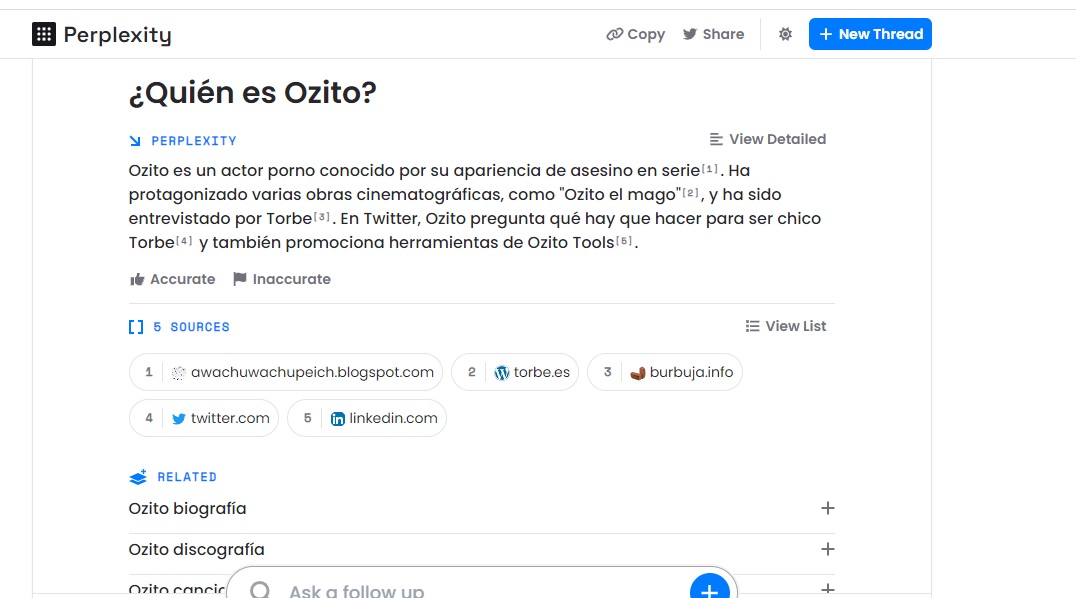Click the thumbs-up icon beside Accurate
The width and height of the screenshot is (1076, 598).
tap(137, 279)
